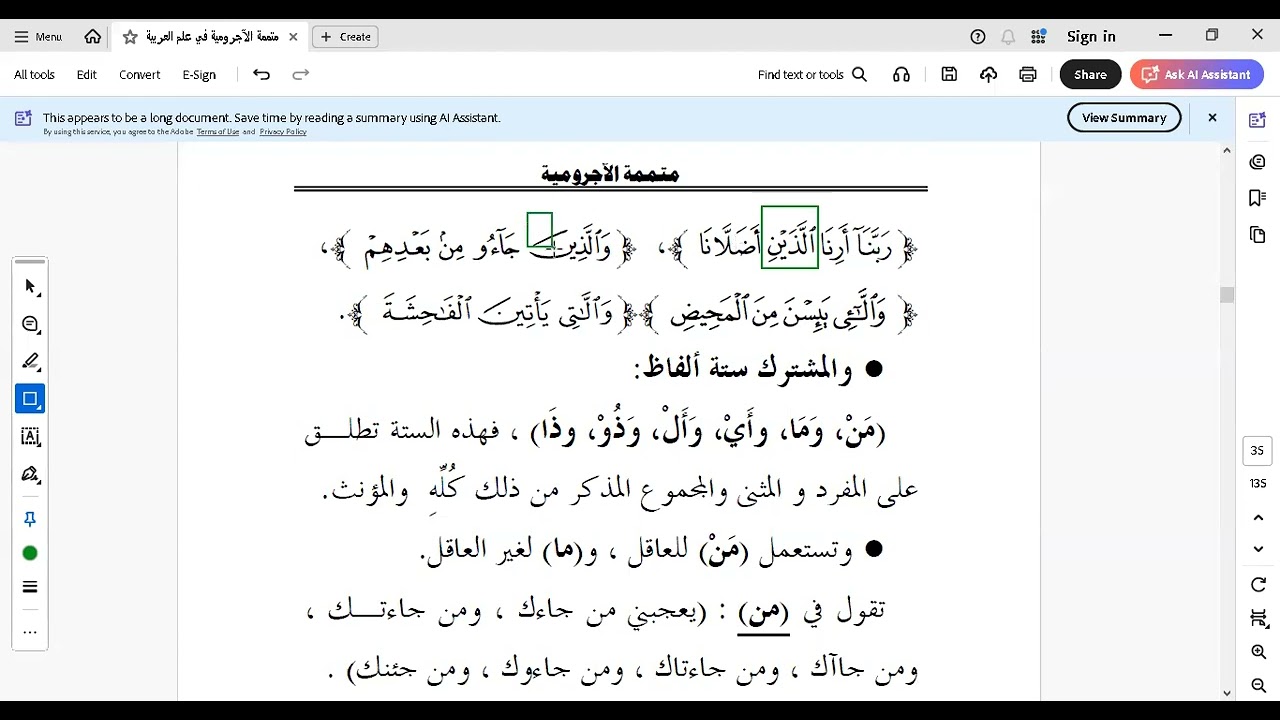Print the document

coord(1028,74)
